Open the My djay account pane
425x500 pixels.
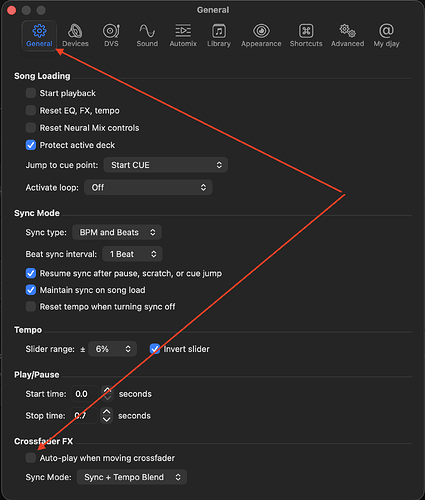click(x=386, y=35)
